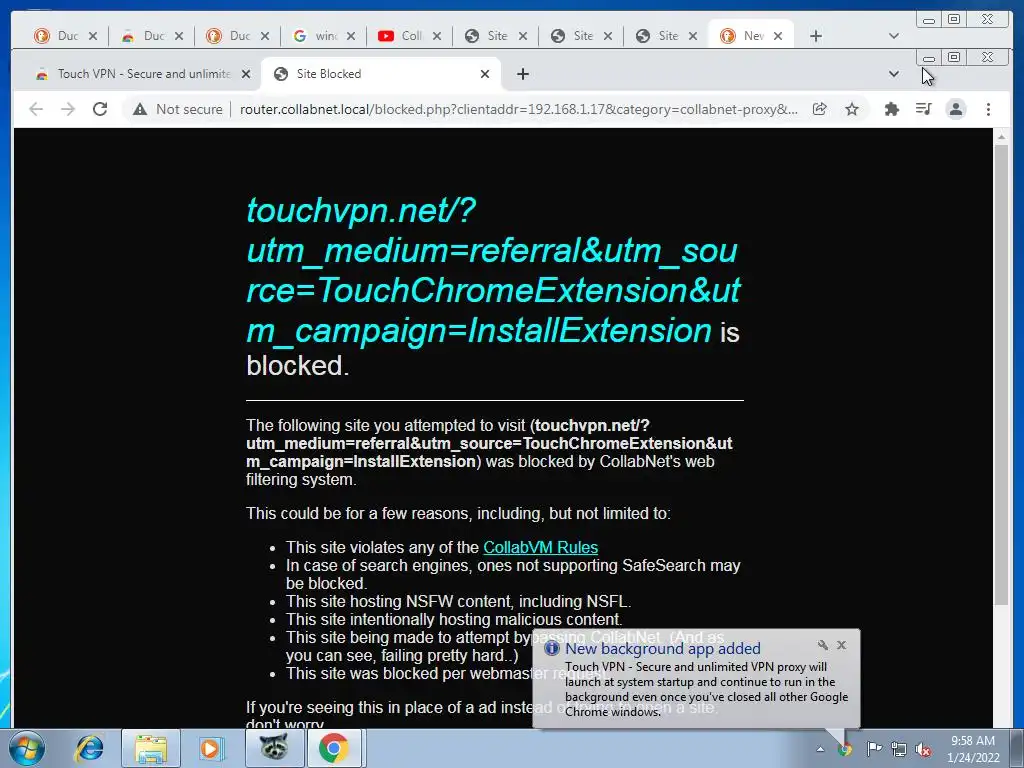Open the Extensions puzzle icon

[x=891, y=109]
